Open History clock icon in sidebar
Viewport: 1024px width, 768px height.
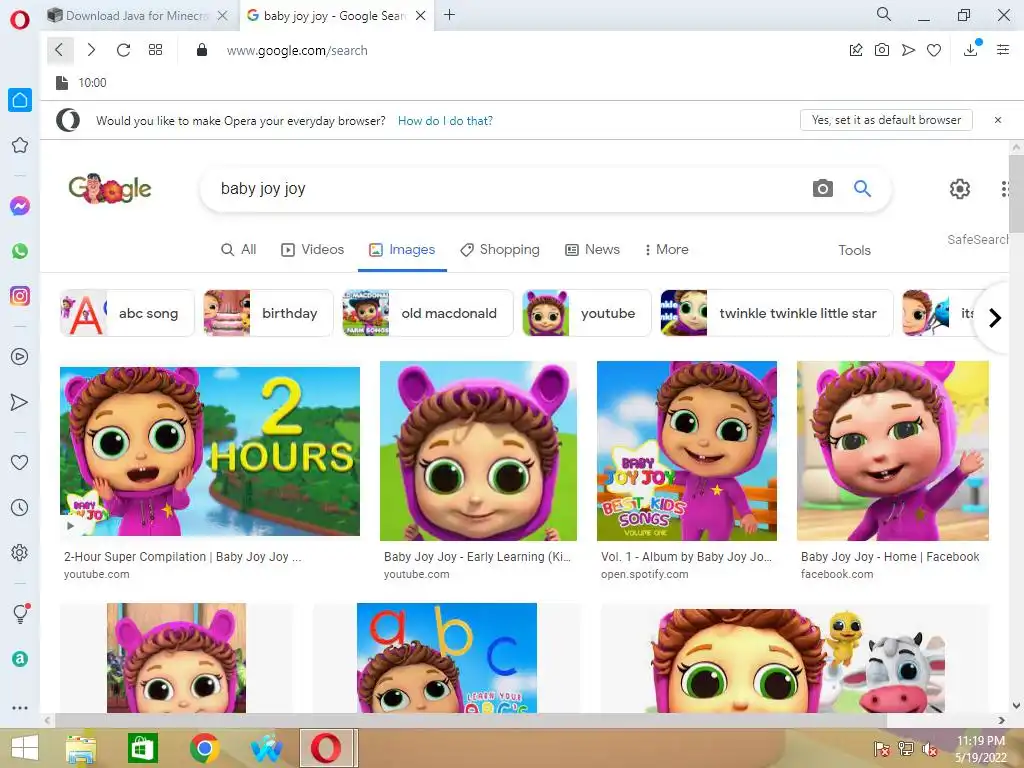click(x=20, y=507)
